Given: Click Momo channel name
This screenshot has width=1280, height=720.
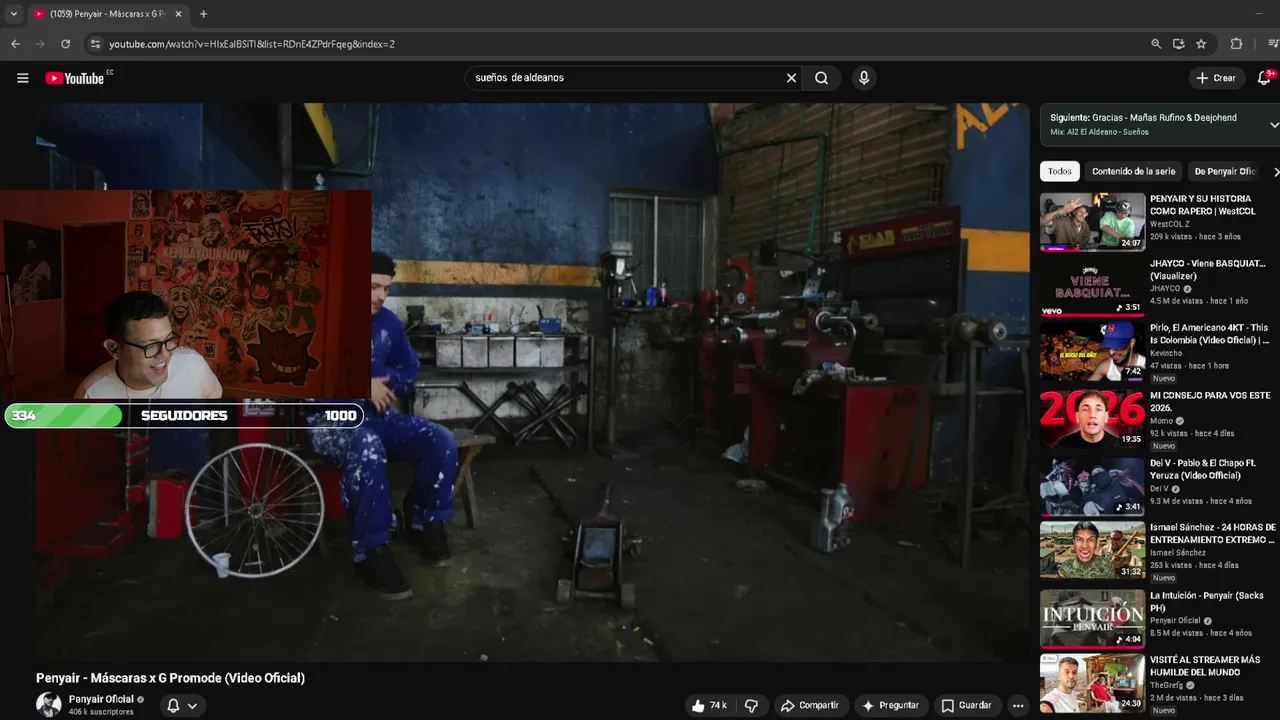Looking at the screenshot, I should [x=1161, y=421].
